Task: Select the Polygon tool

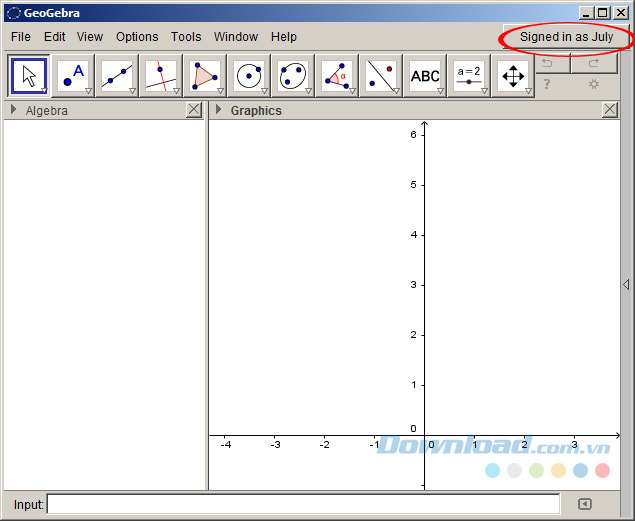Action: click(205, 76)
